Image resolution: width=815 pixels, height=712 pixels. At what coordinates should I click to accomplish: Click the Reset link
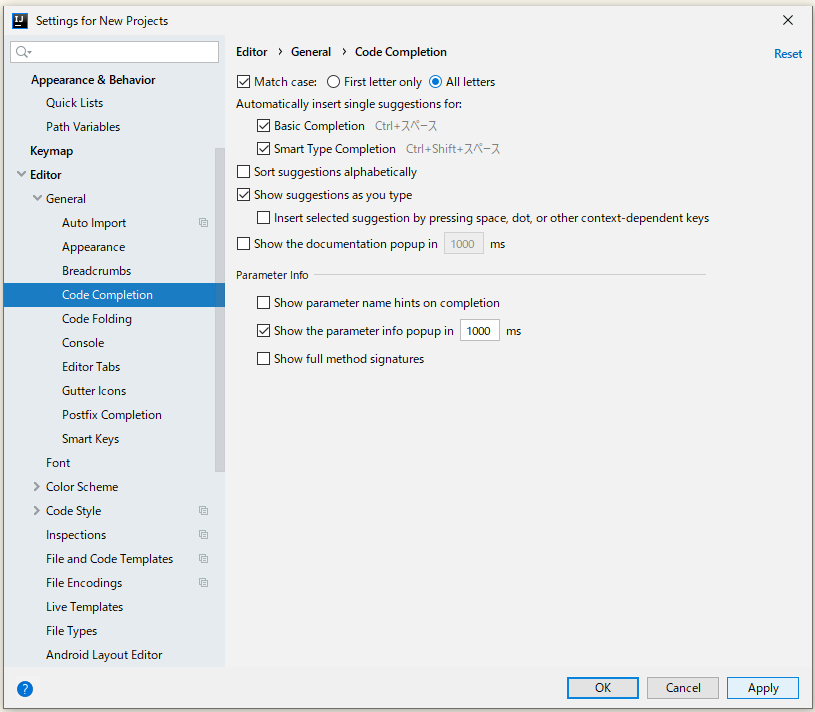pos(788,54)
